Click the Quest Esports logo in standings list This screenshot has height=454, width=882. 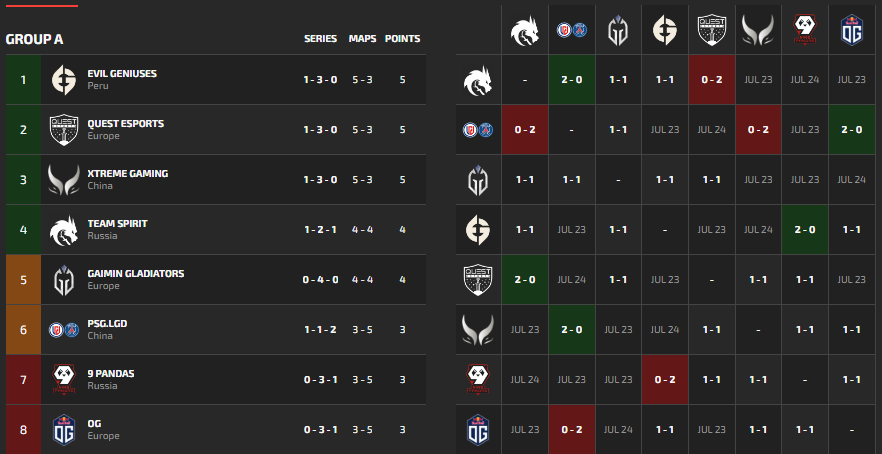(x=63, y=130)
